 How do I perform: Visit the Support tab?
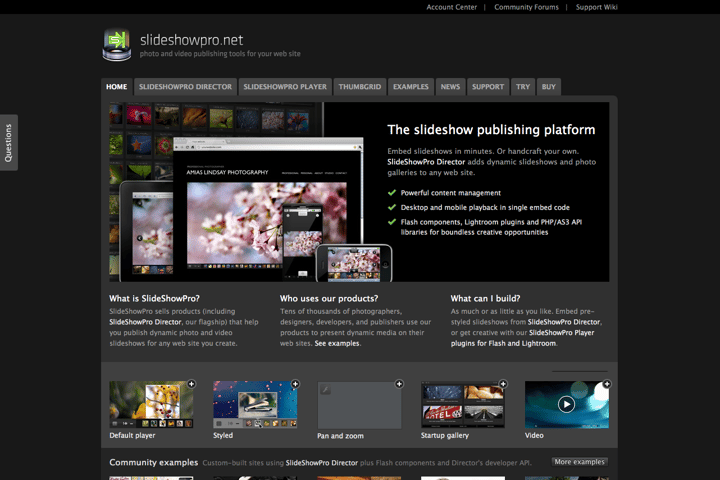(488, 87)
